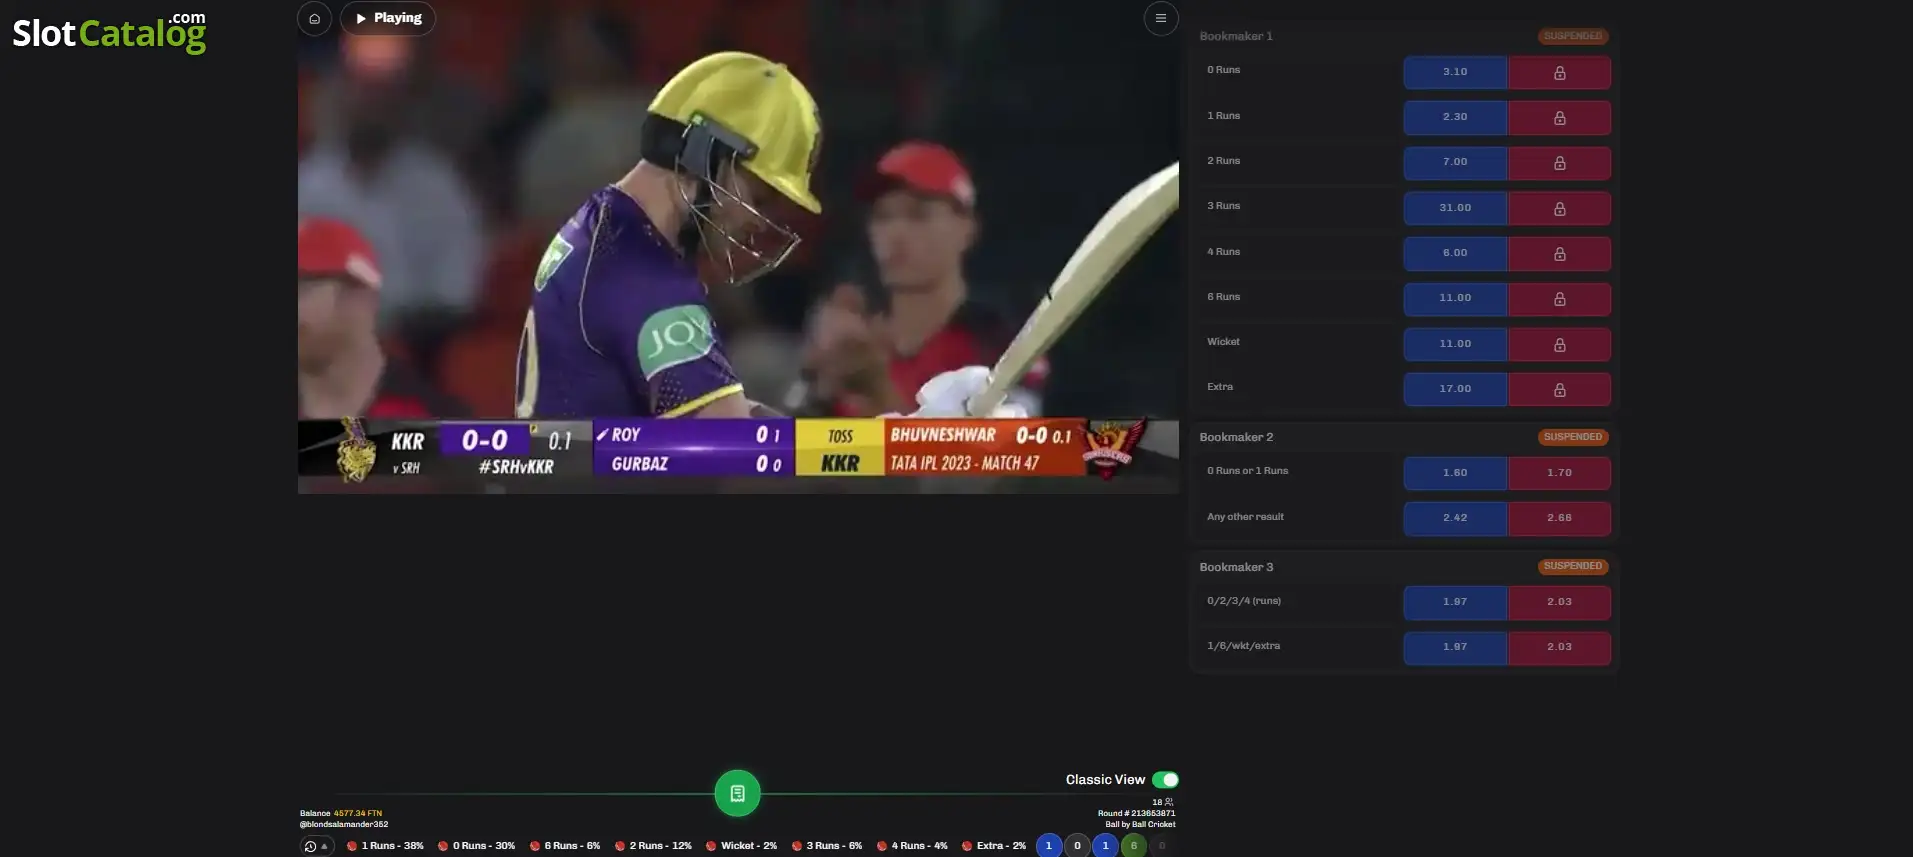Click the lock icon for Extra
This screenshot has width=1913, height=857.
coord(1559,389)
